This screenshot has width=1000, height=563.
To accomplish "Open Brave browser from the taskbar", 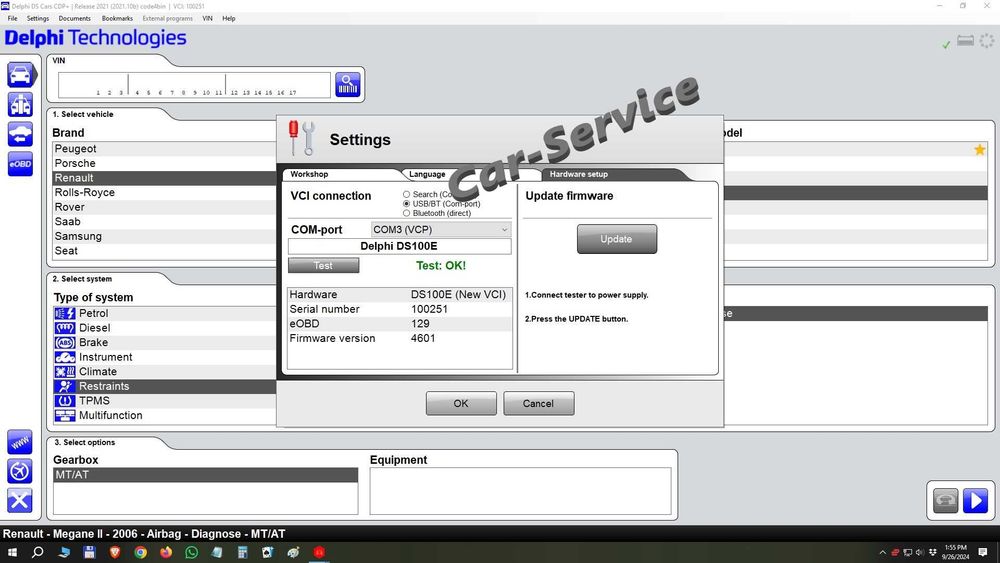I will [115, 552].
